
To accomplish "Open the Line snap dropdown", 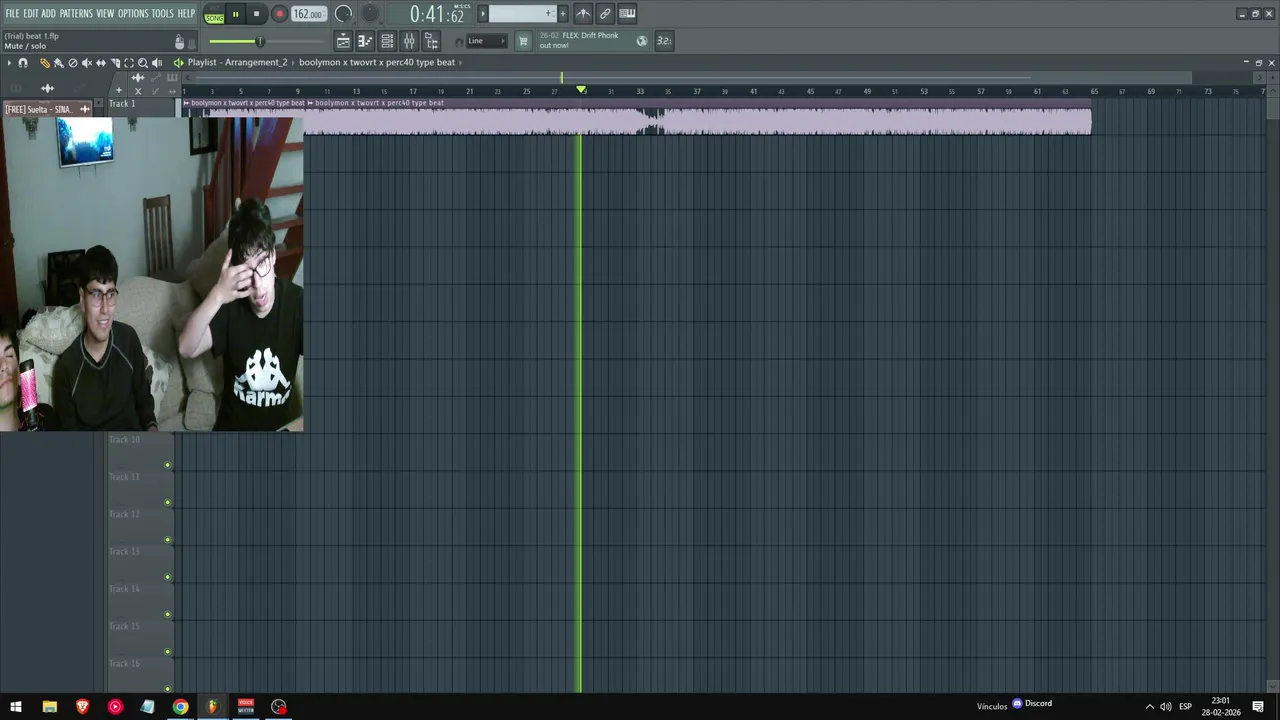I will (x=488, y=41).
